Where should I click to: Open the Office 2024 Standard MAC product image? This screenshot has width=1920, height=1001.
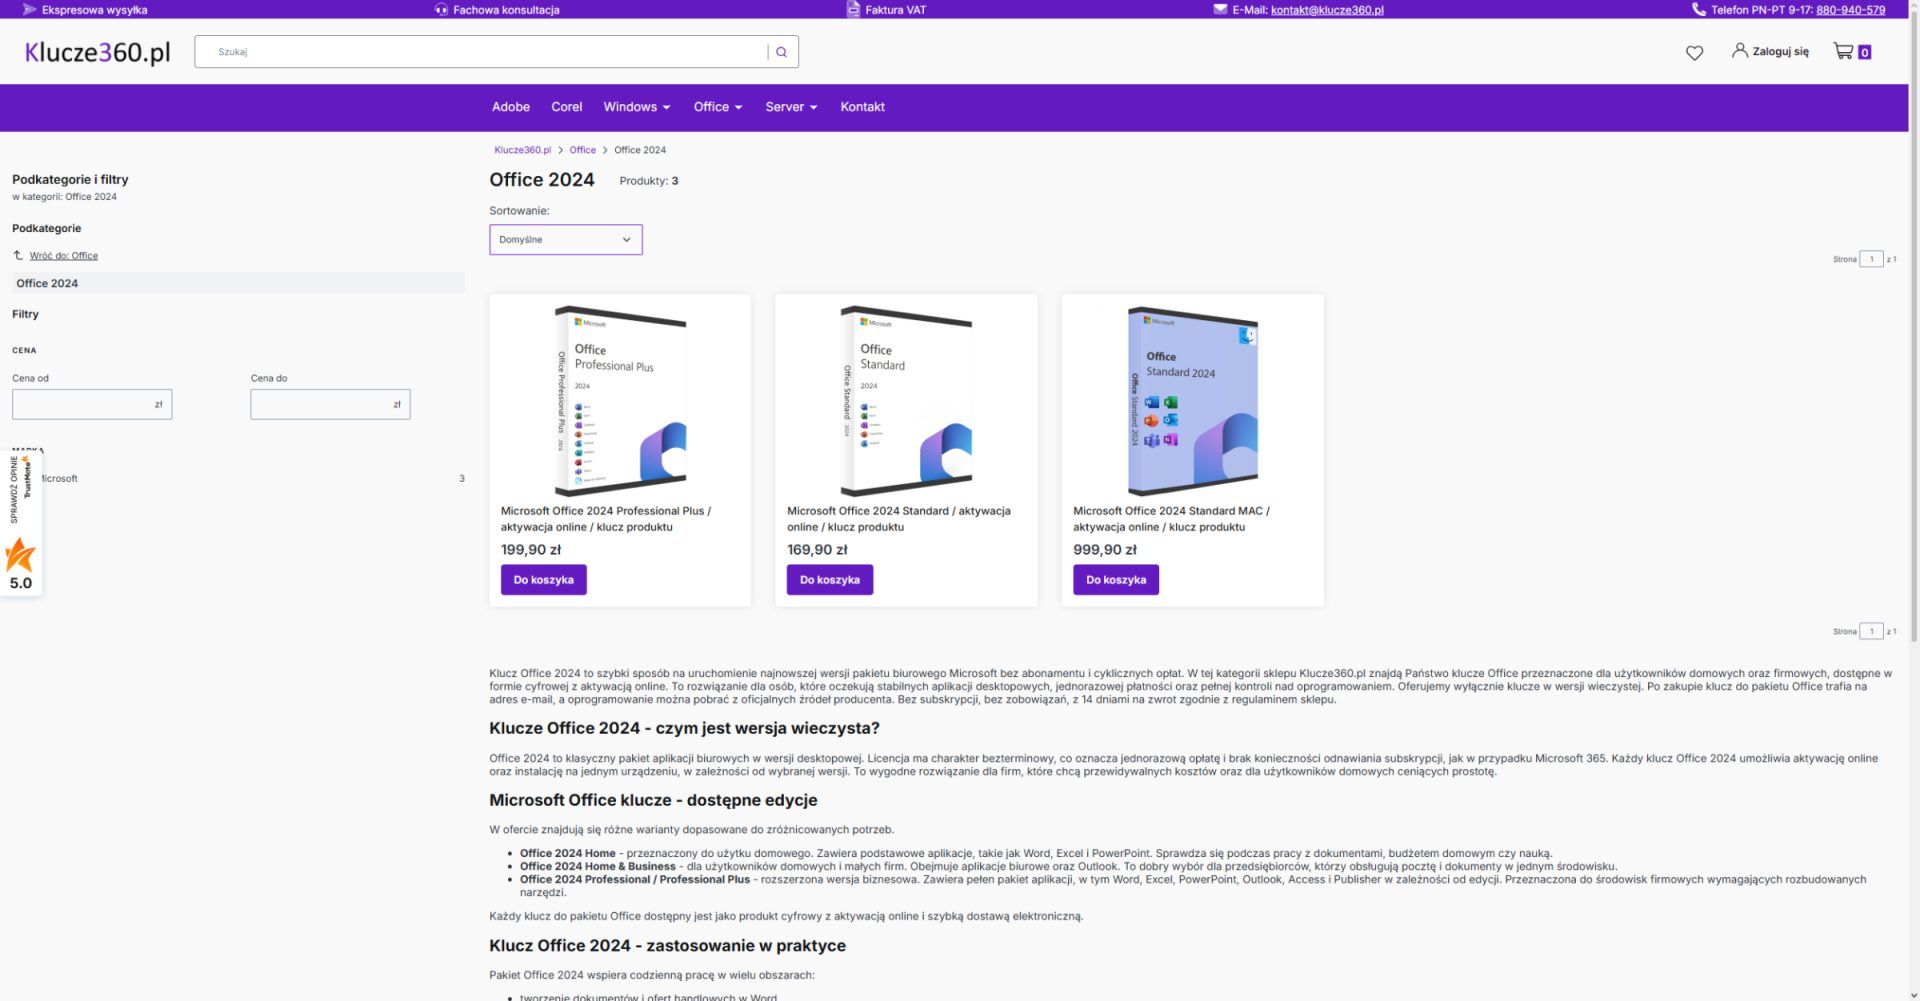[x=1192, y=401]
